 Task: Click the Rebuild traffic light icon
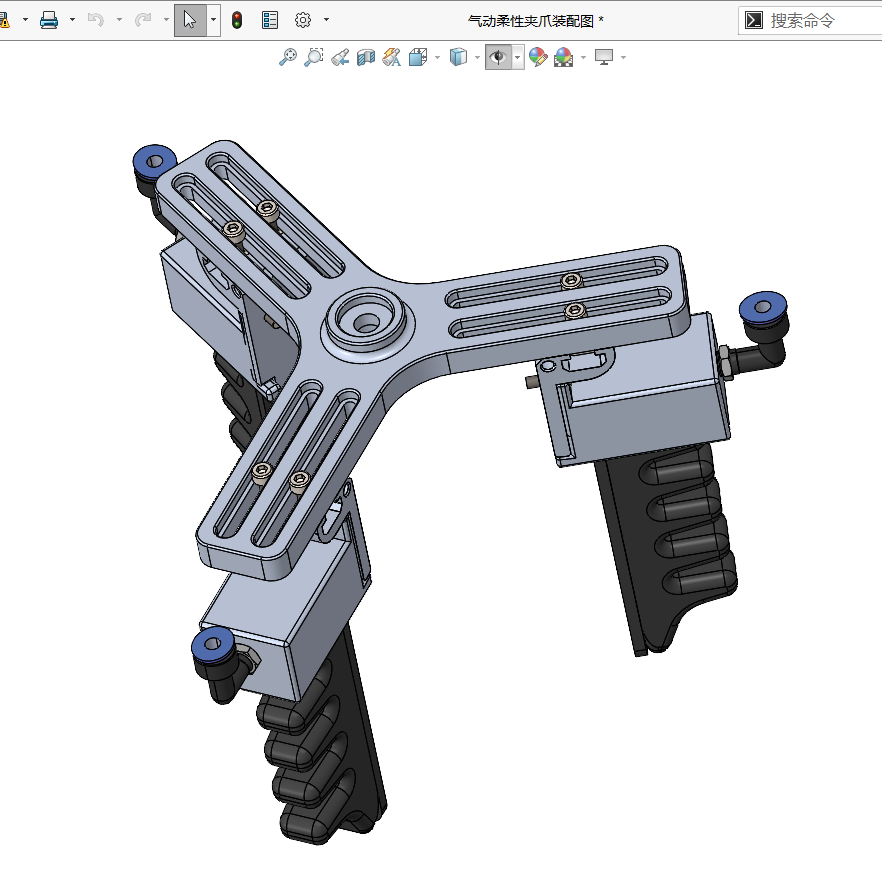tap(237, 20)
